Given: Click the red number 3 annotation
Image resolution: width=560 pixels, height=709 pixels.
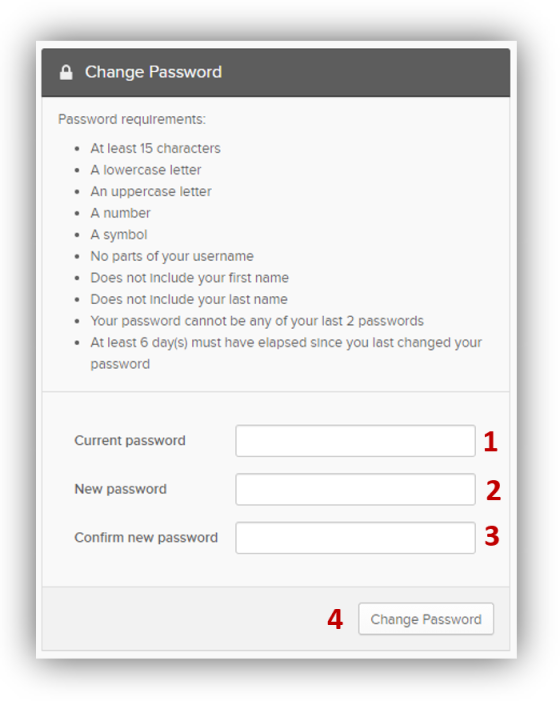Looking at the screenshot, I should coord(492,536).
